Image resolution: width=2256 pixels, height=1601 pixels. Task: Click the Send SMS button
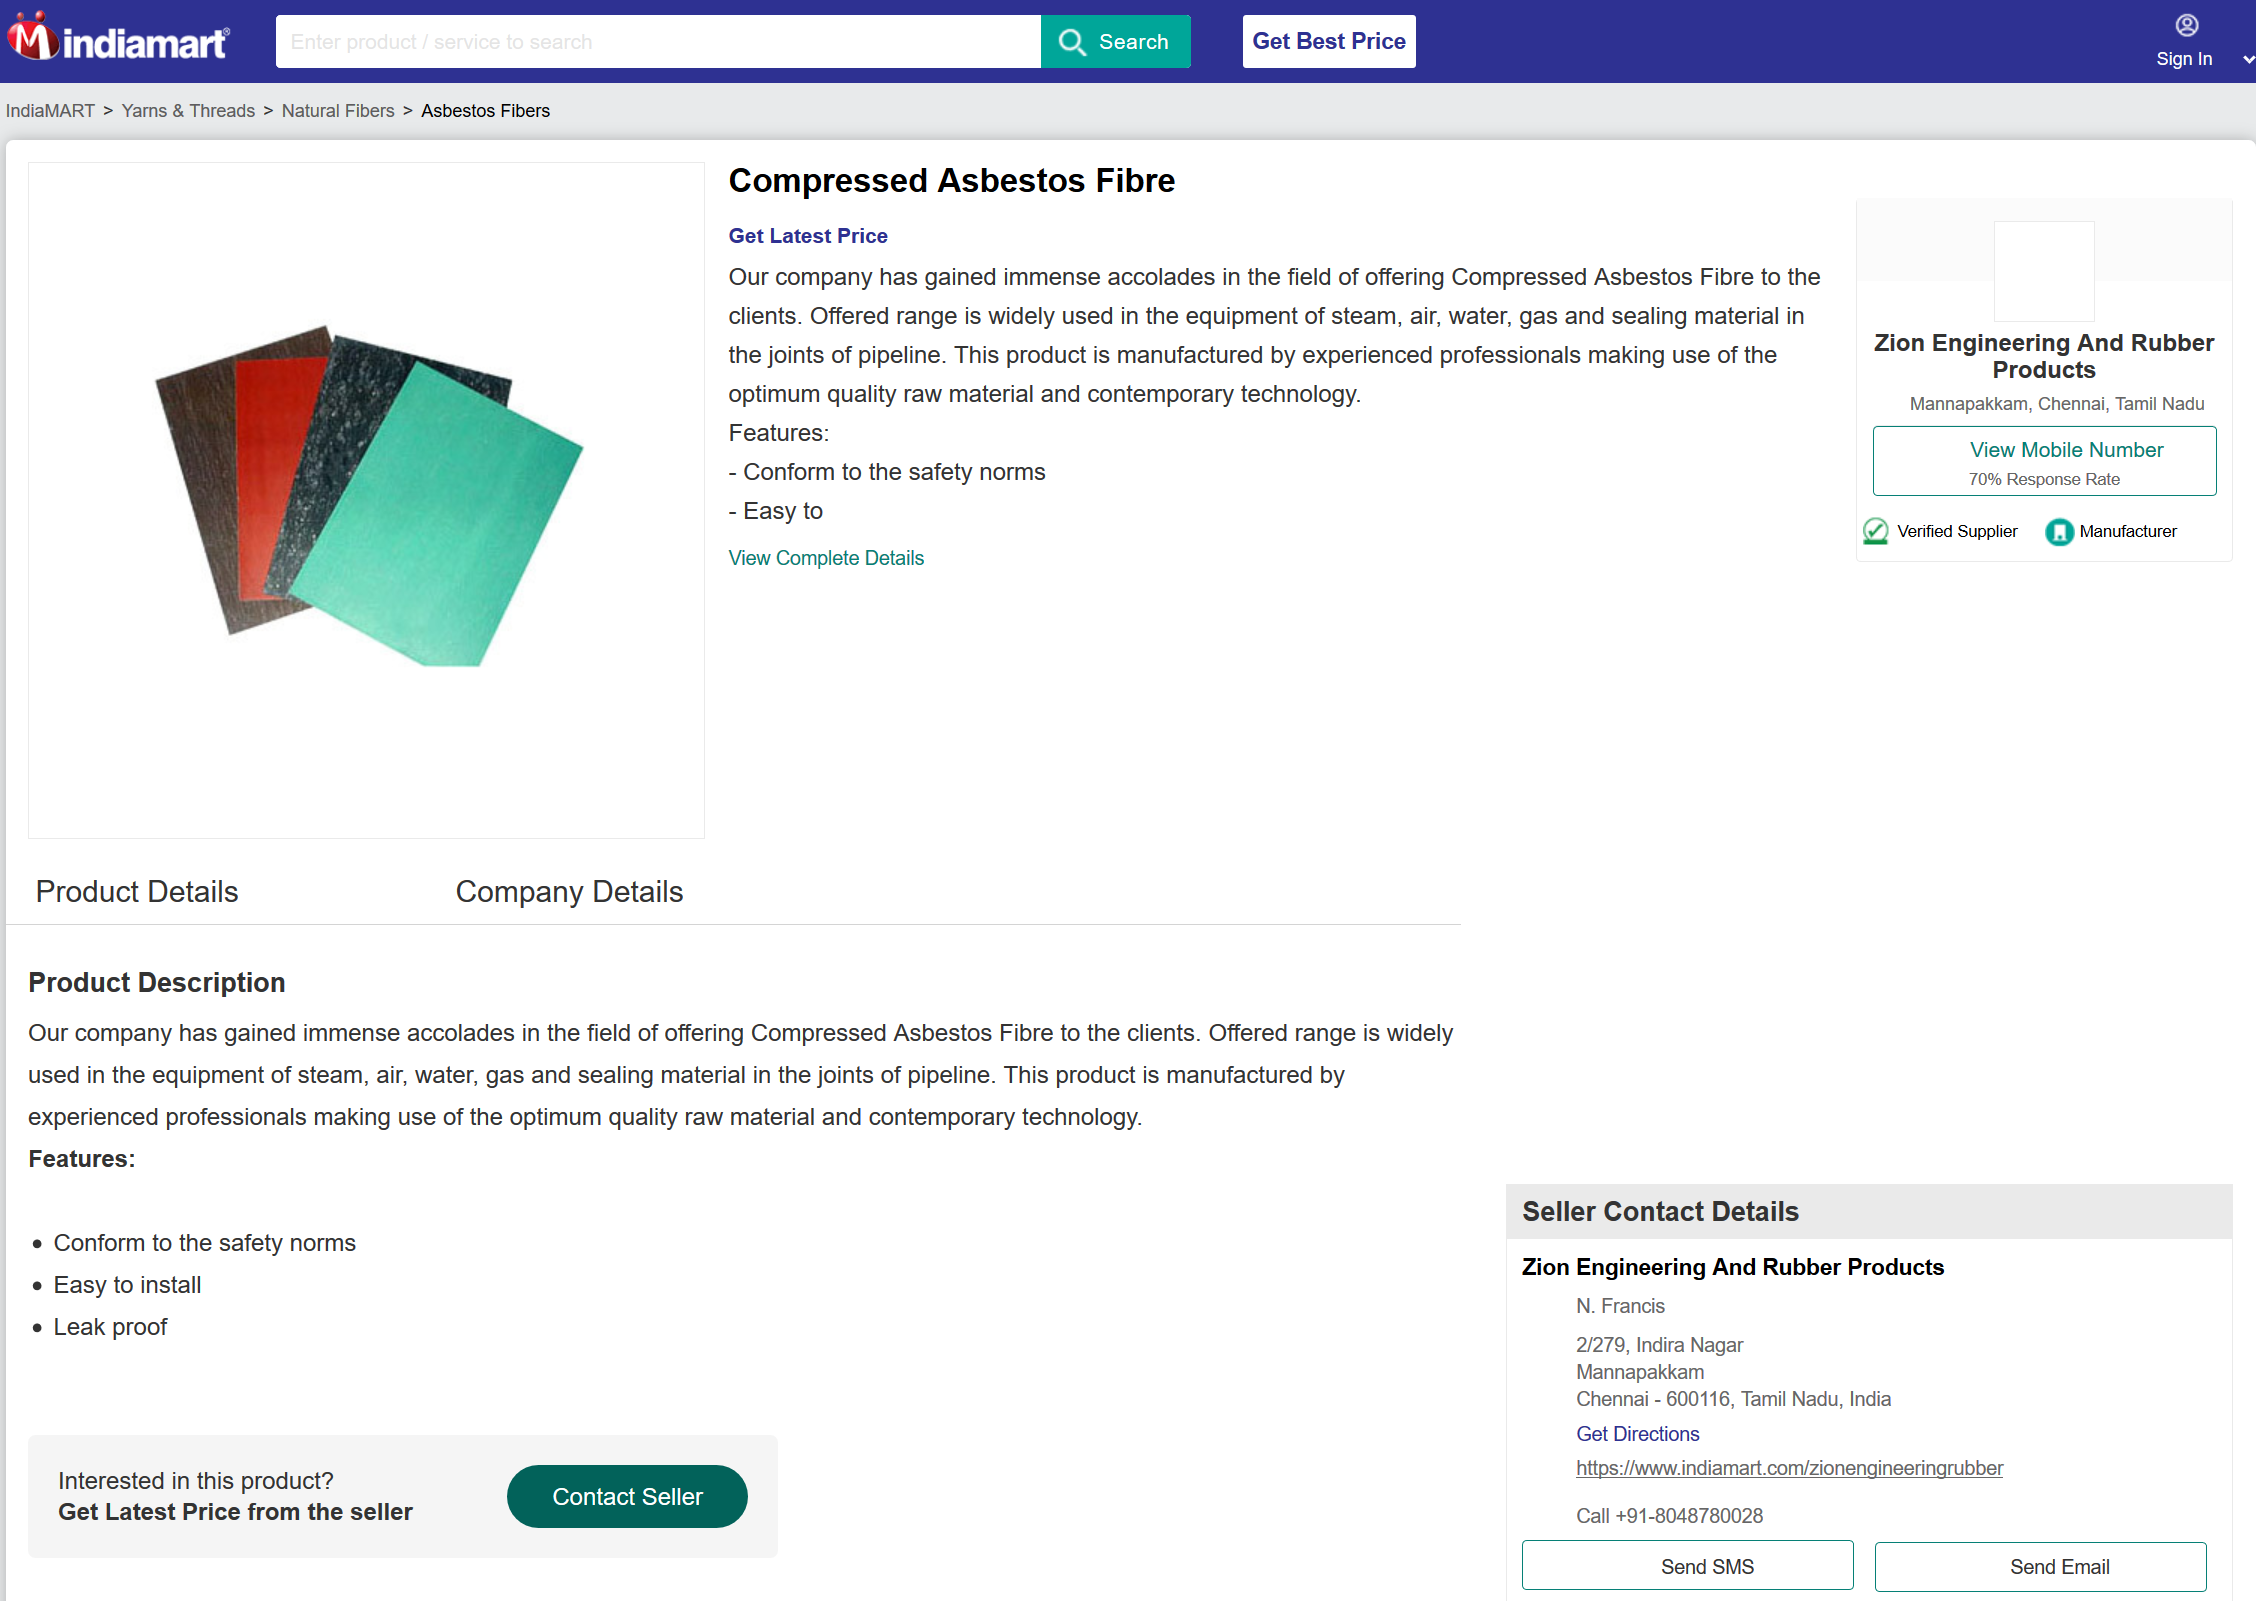[1687, 1567]
